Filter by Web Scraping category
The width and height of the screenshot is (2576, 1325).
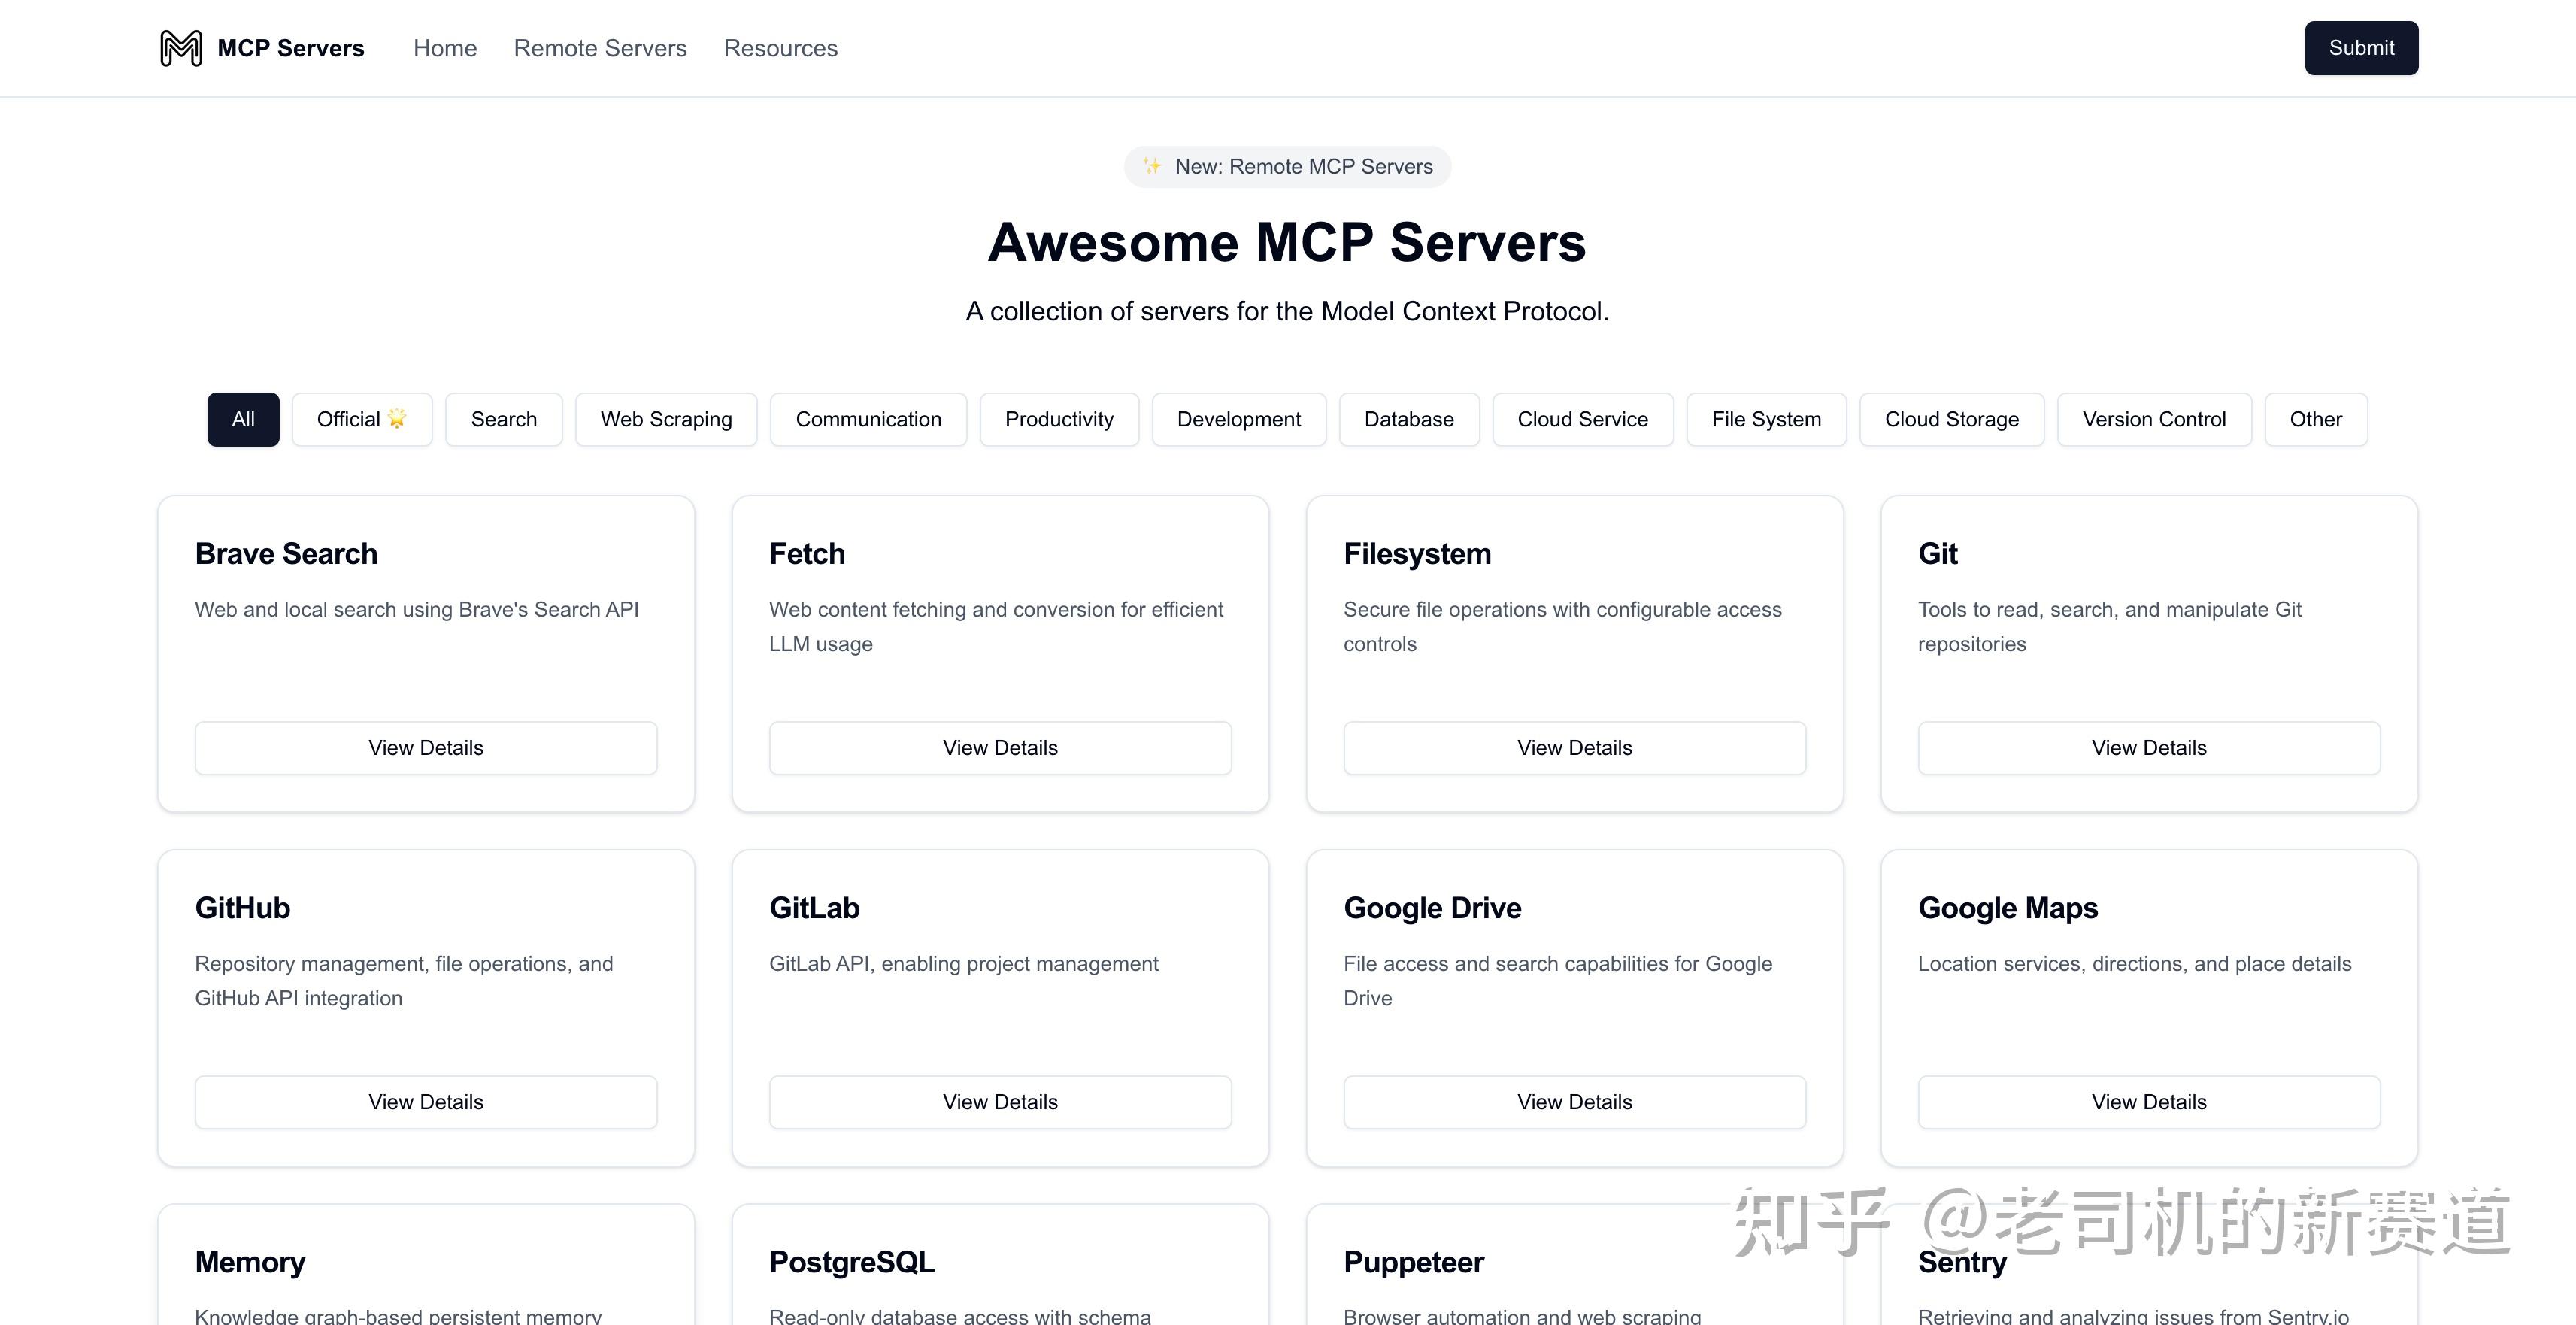pos(666,419)
